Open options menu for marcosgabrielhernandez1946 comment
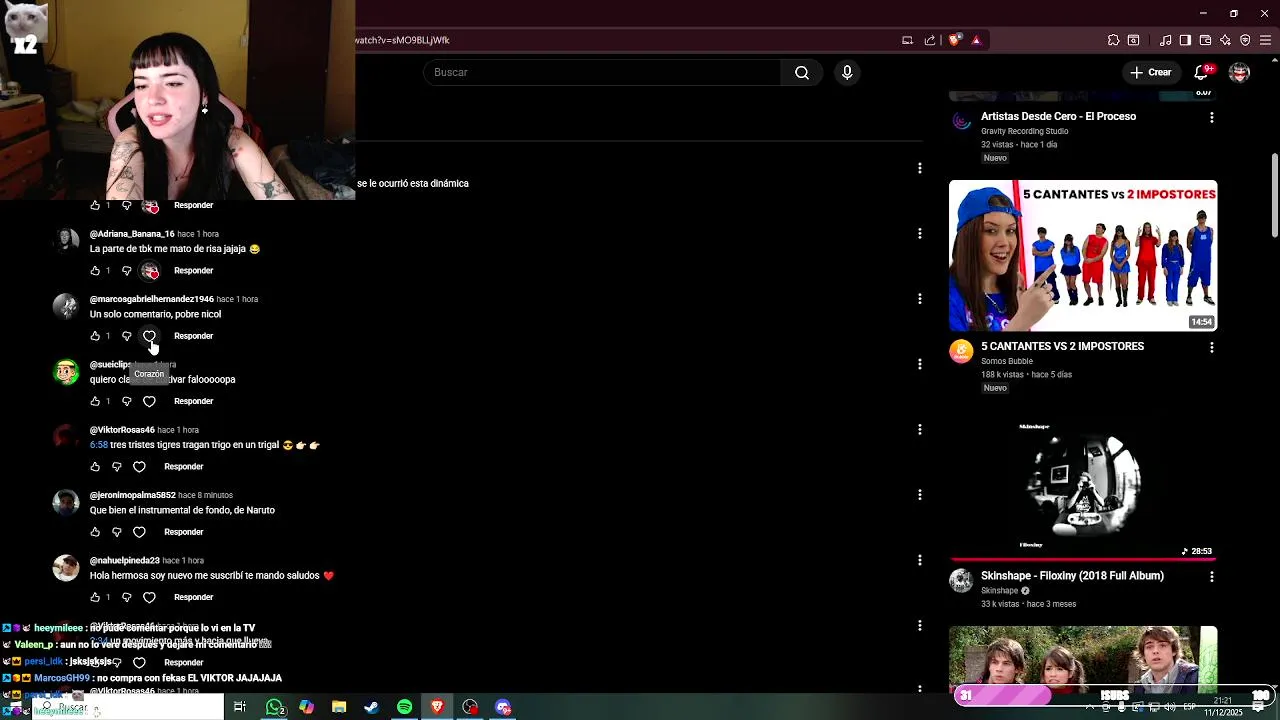The width and height of the screenshot is (1280, 720). point(919,298)
